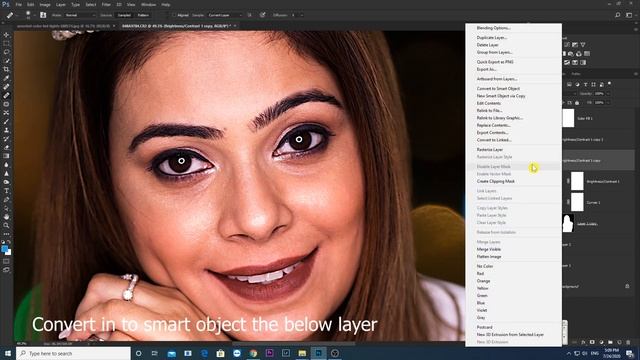Select the Eraser tool
Image resolution: width=640 pixels, height=360 pixels.
[6, 147]
